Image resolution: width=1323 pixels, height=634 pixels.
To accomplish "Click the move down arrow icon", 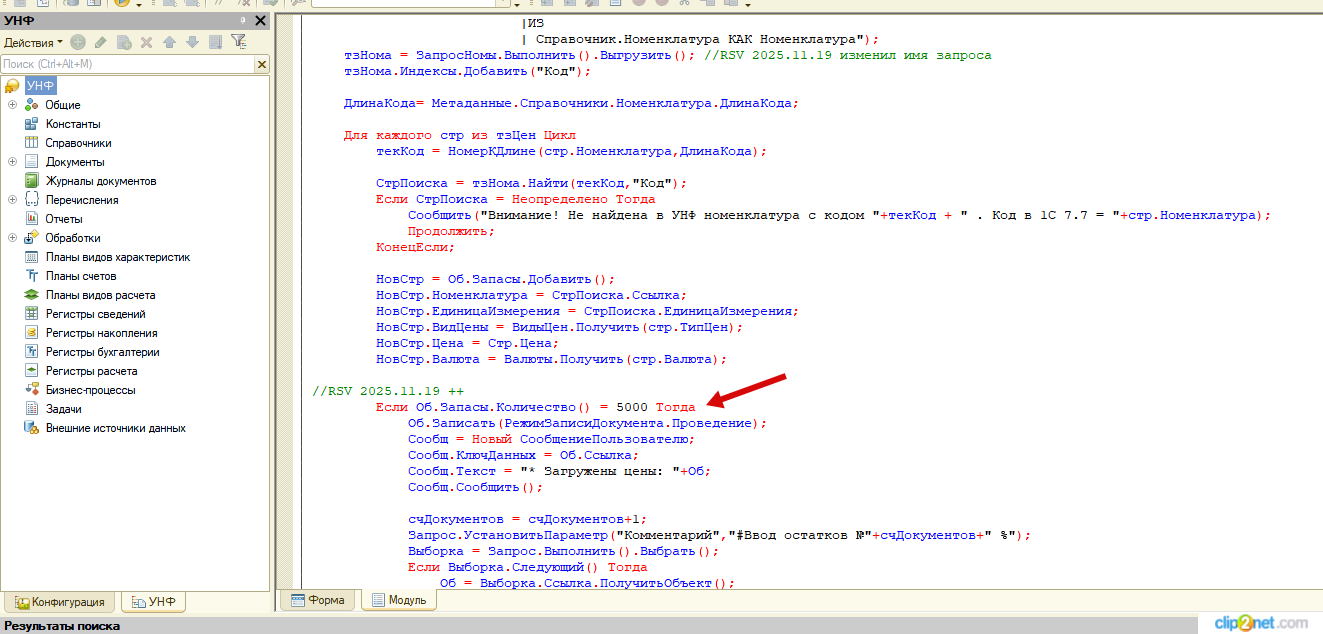I will click(x=192, y=42).
